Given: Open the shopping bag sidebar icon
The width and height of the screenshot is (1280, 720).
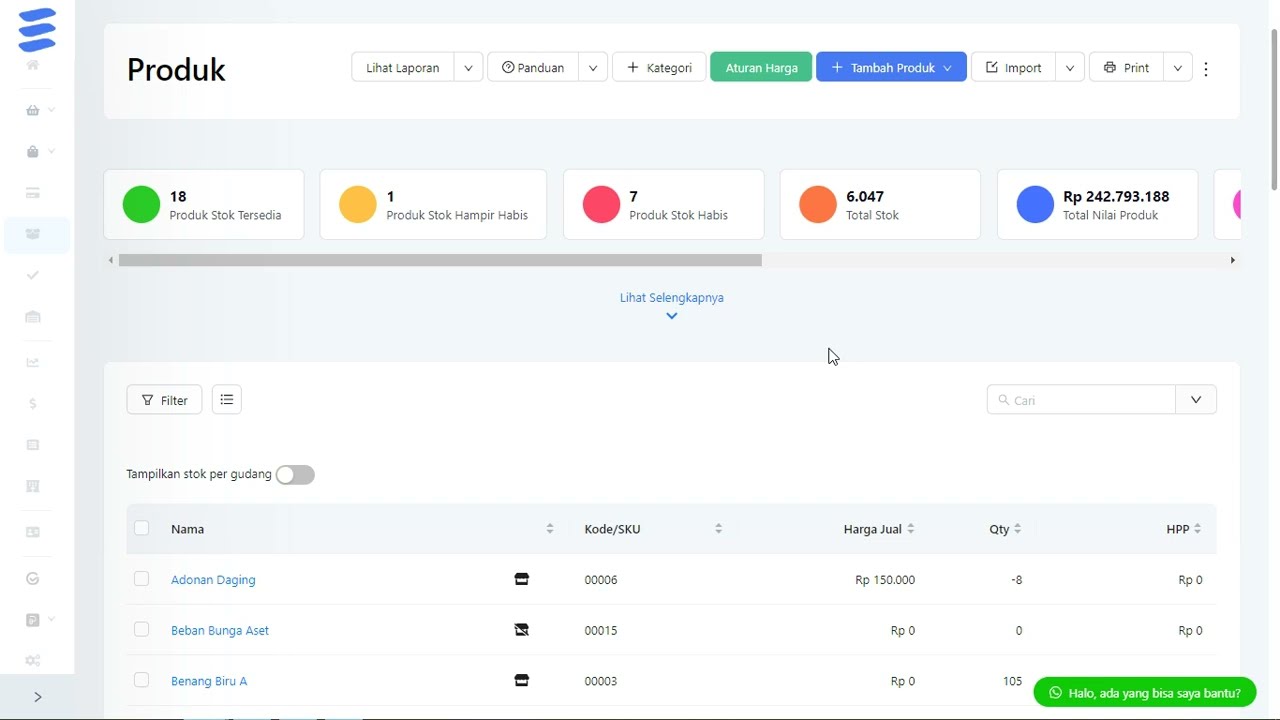Looking at the screenshot, I should 33,152.
